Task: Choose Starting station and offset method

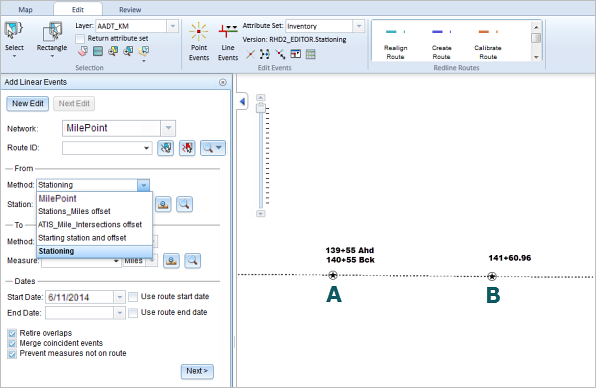Action: coord(94,238)
